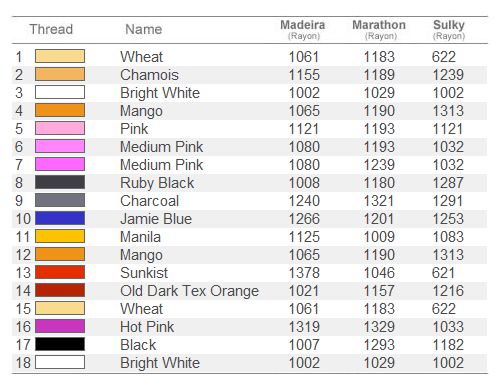500x384 pixels.
Task: Click the Sulky (Rayon) column header
Action: (449, 30)
